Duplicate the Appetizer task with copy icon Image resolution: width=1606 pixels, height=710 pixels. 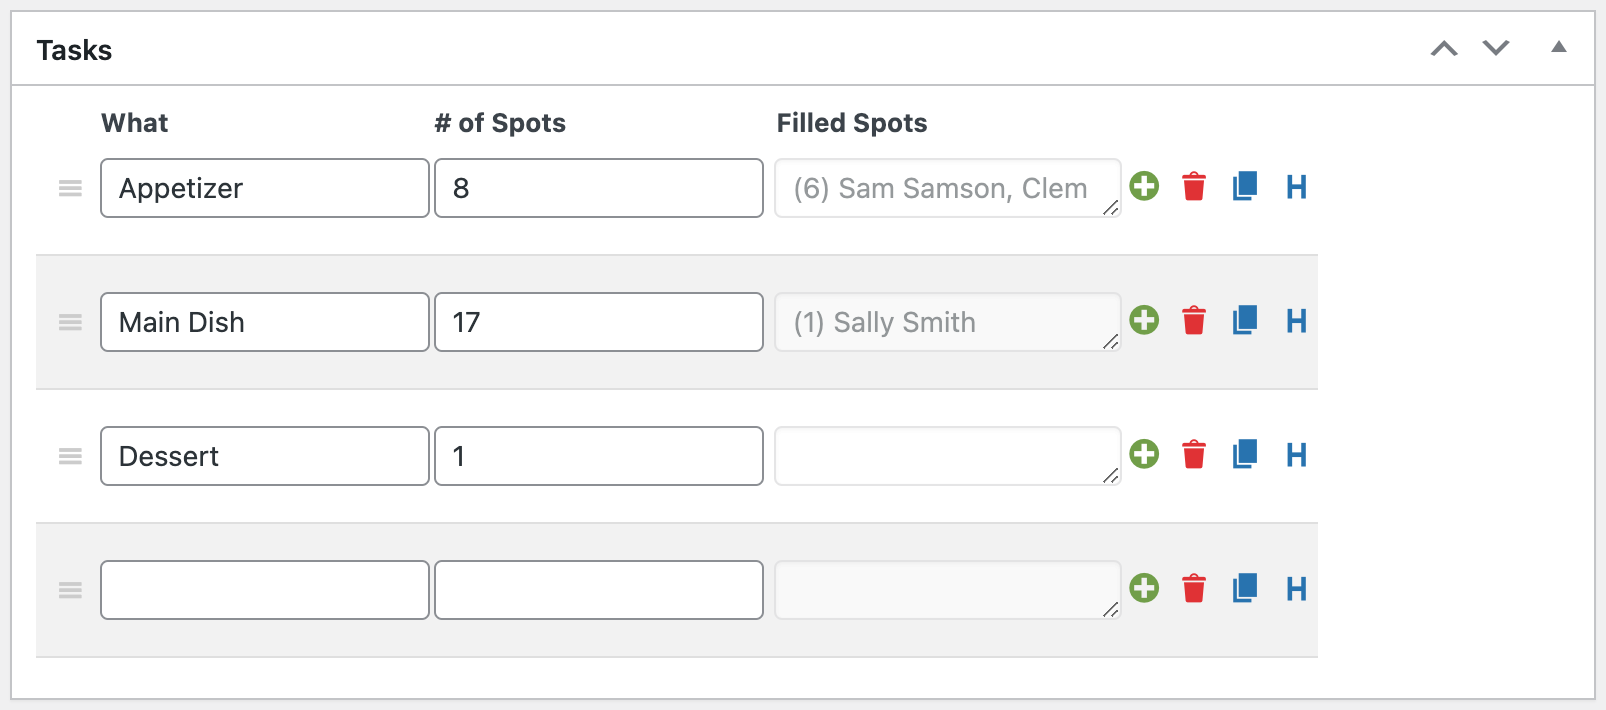click(x=1245, y=186)
